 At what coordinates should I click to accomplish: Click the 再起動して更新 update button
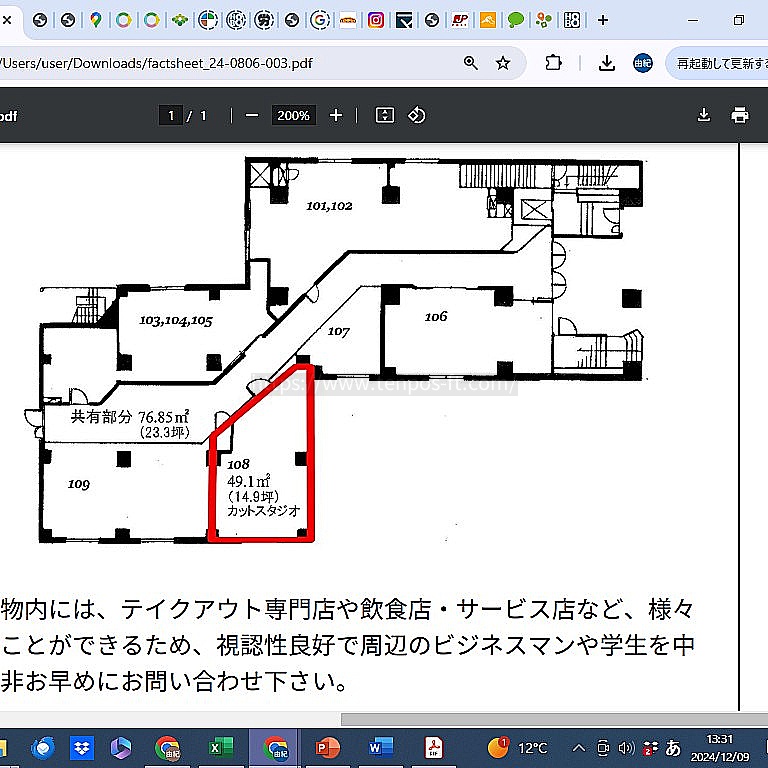point(720,63)
